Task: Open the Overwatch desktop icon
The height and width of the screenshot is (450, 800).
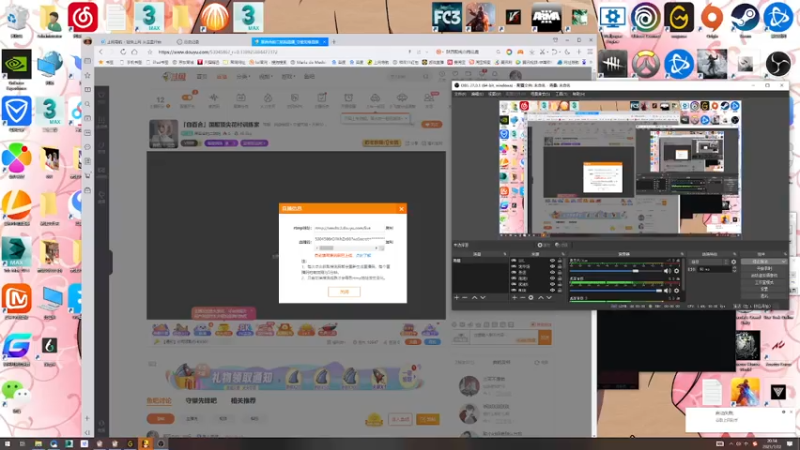Action: [x=645, y=64]
